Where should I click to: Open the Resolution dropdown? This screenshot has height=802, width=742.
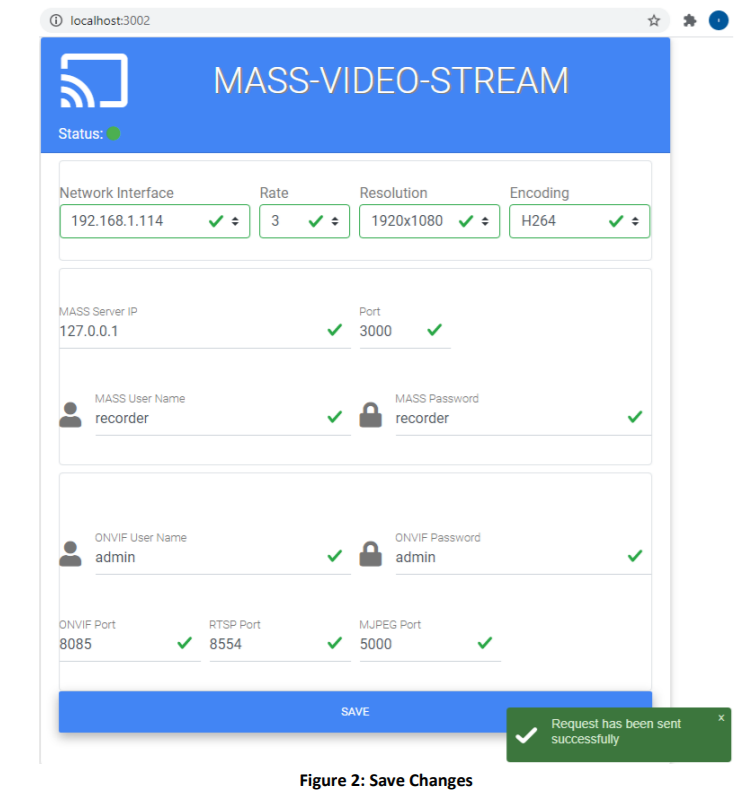[x=430, y=221]
